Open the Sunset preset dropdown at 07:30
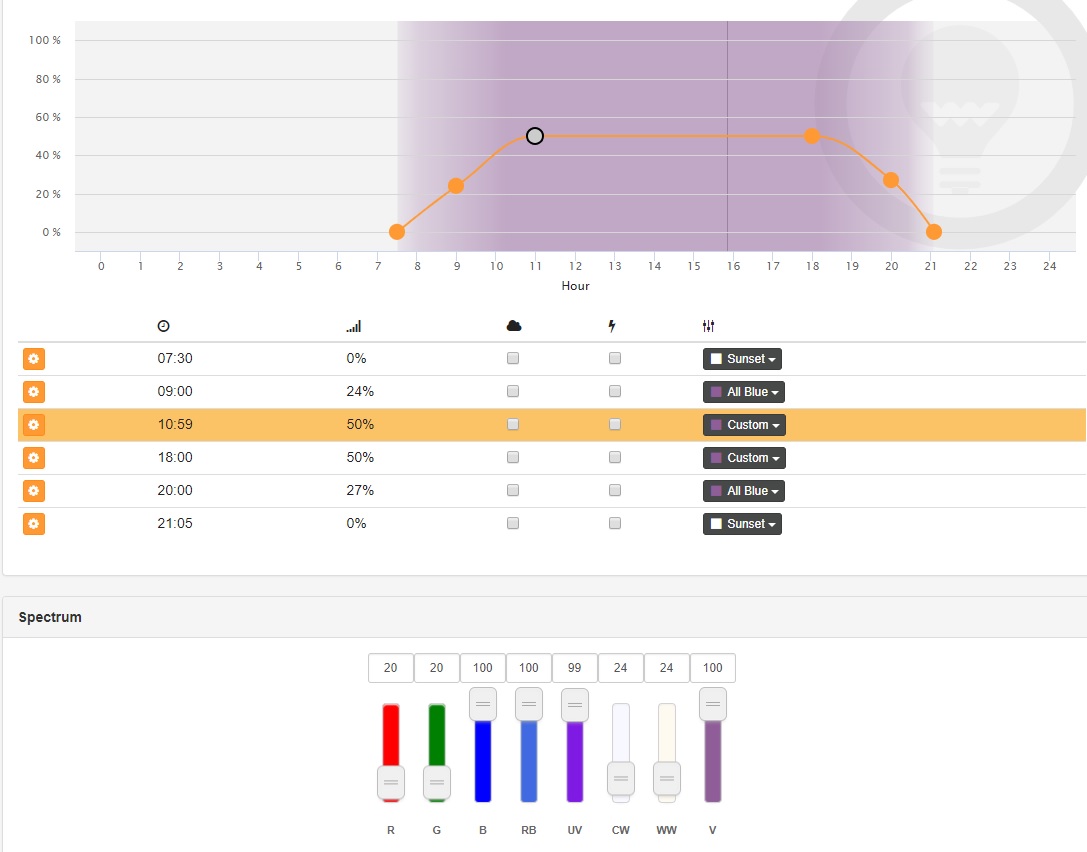This screenshot has height=852, width=1087. click(x=742, y=359)
